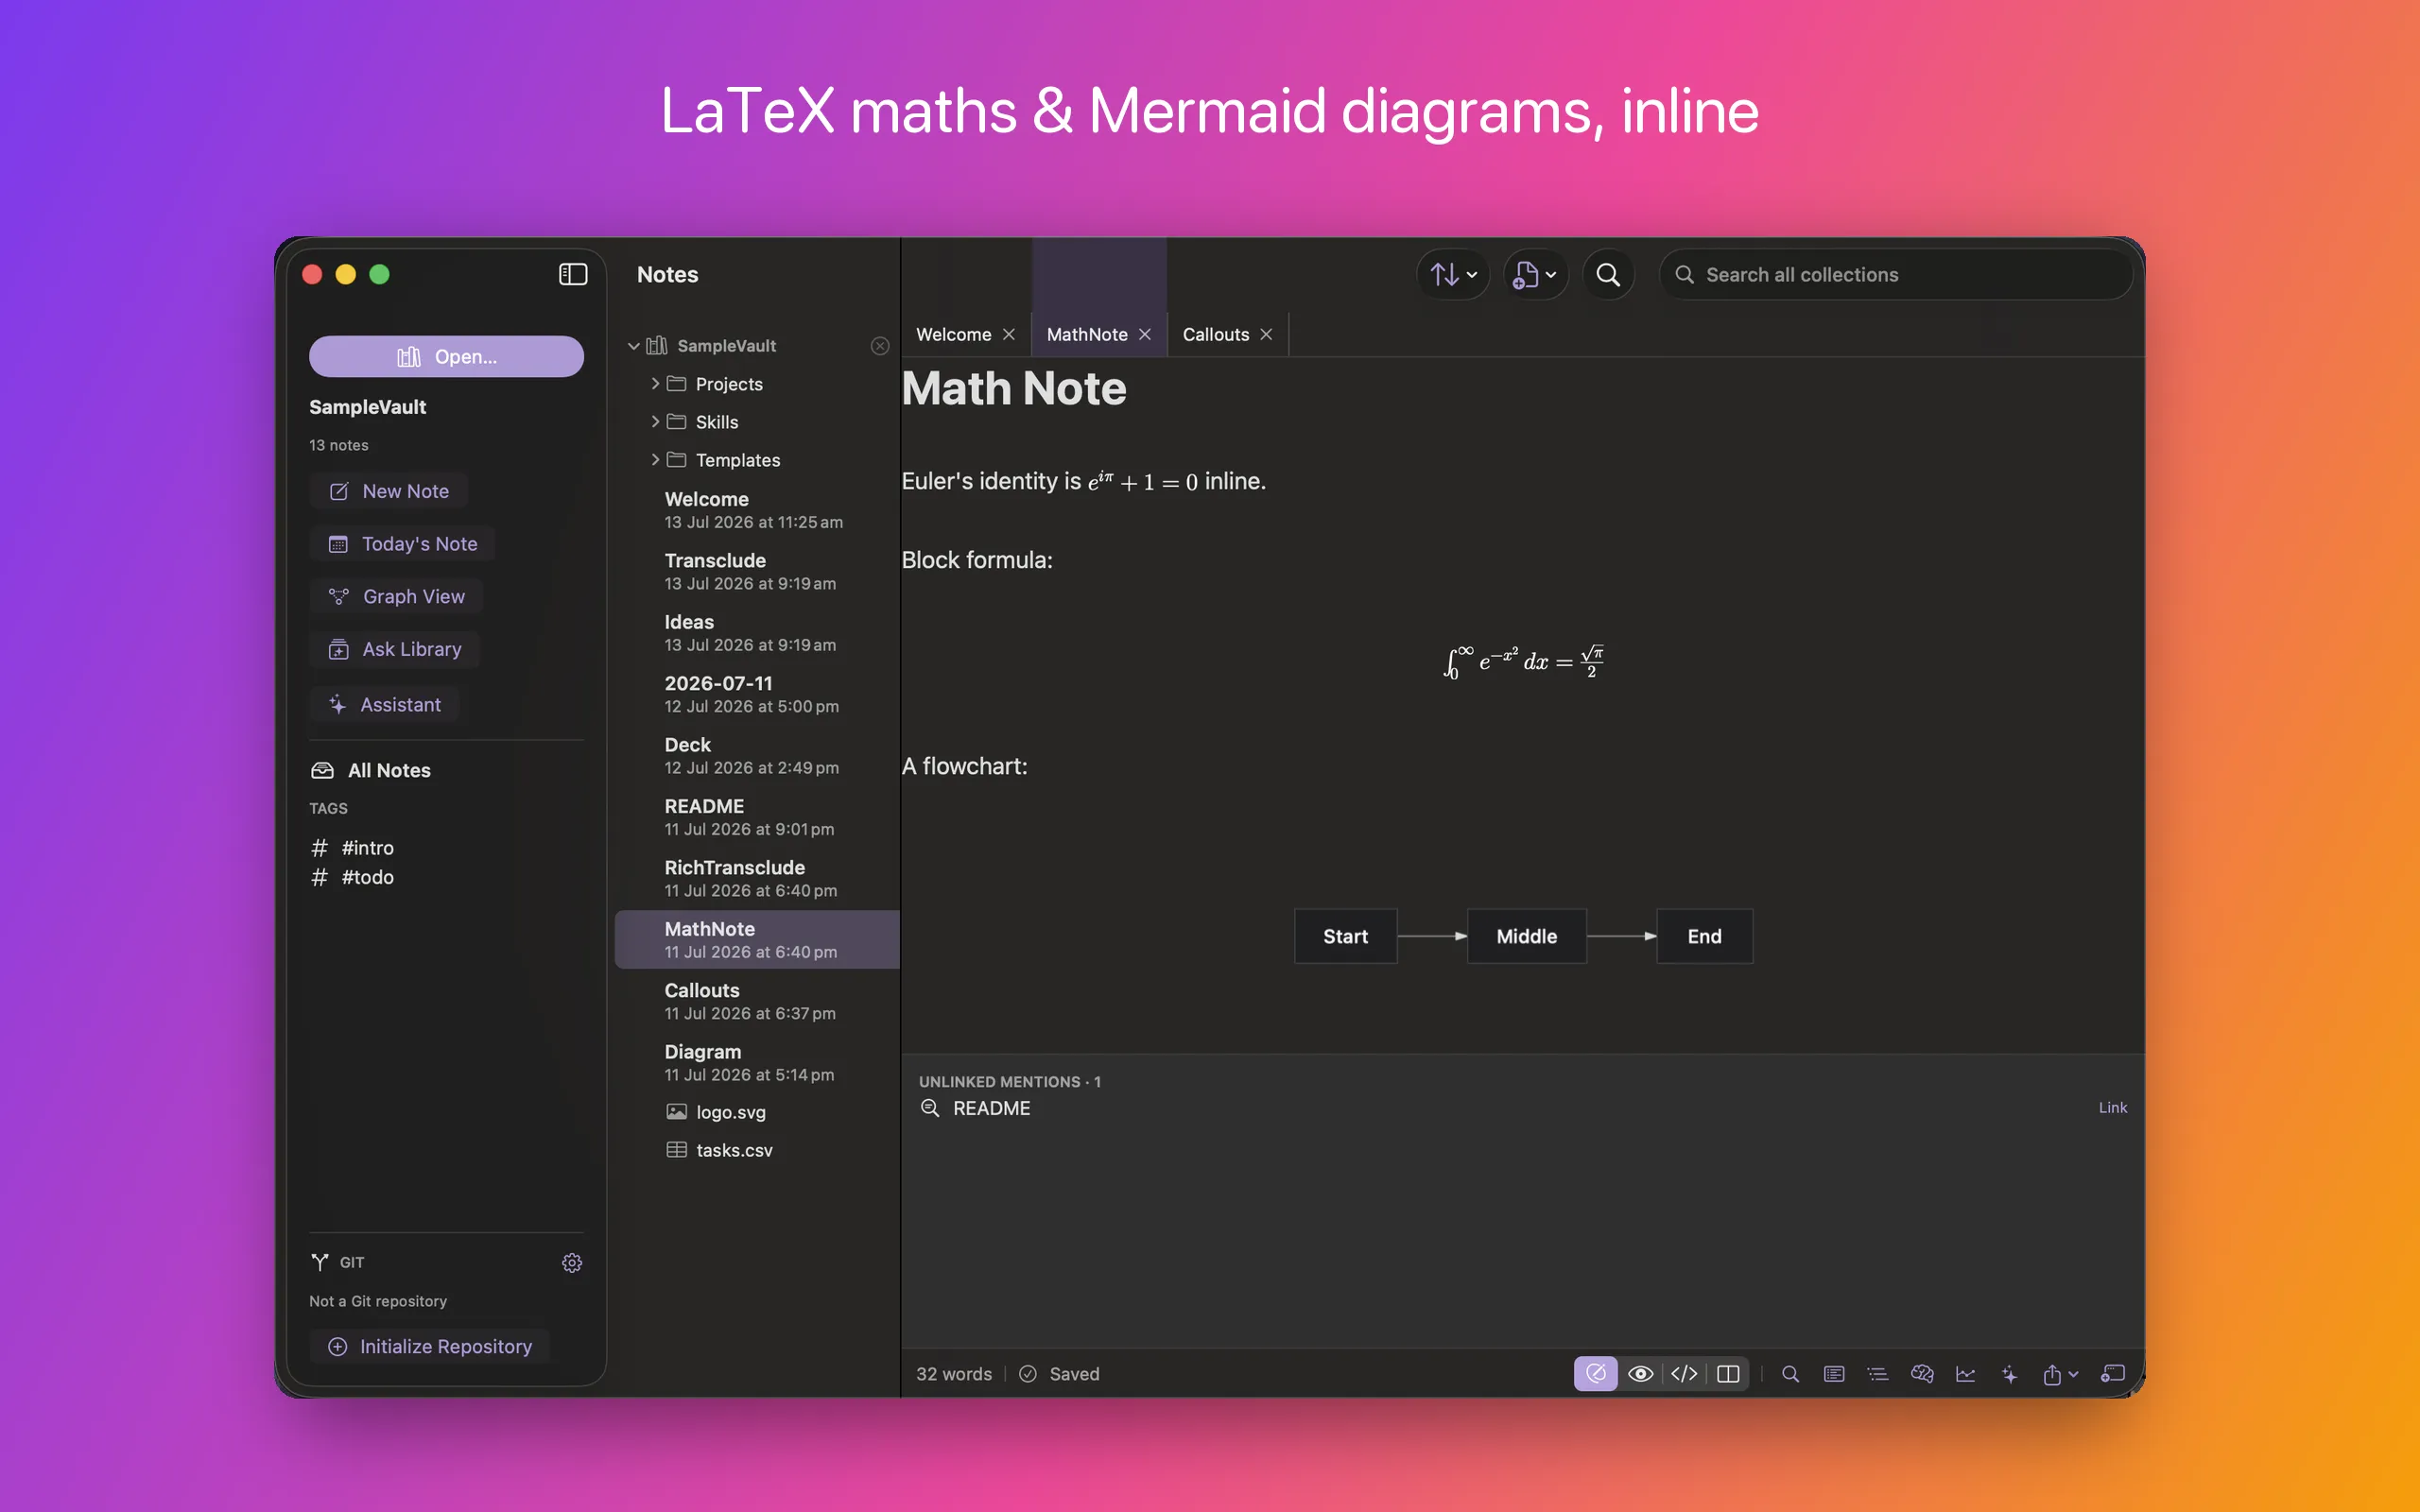Open the Diagram note

pyautogui.click(x=757, y=1063)
